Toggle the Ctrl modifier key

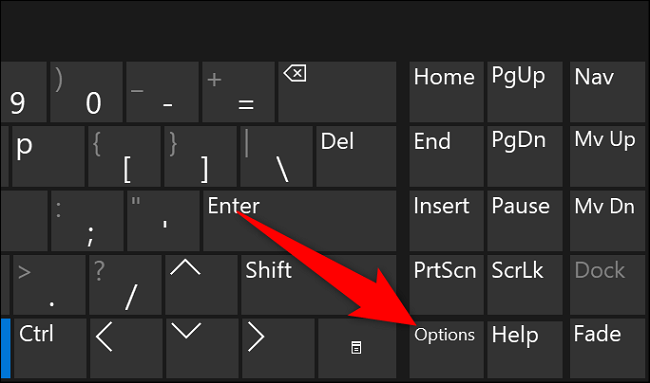coord(50,349)
